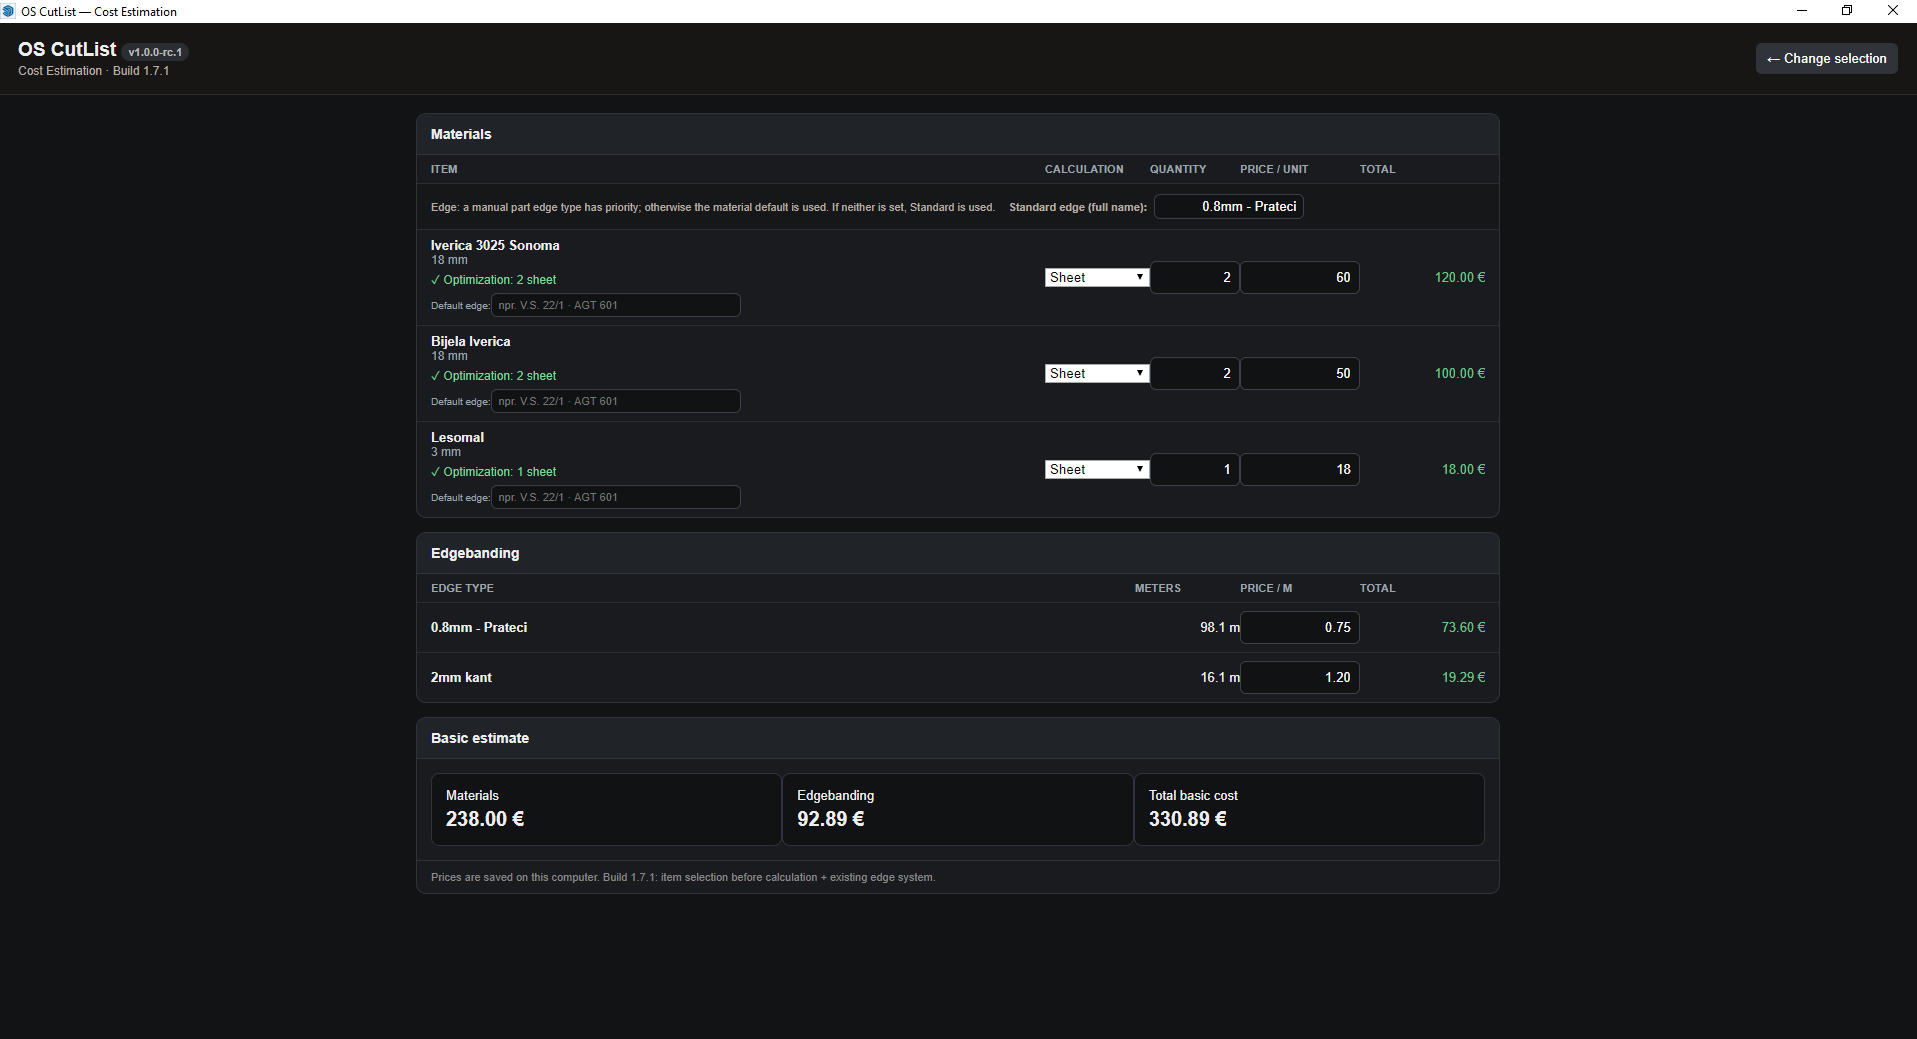Screen dimensions: 1917x1039
Task: Close the OS CutList window
Action: point(1893,11)
